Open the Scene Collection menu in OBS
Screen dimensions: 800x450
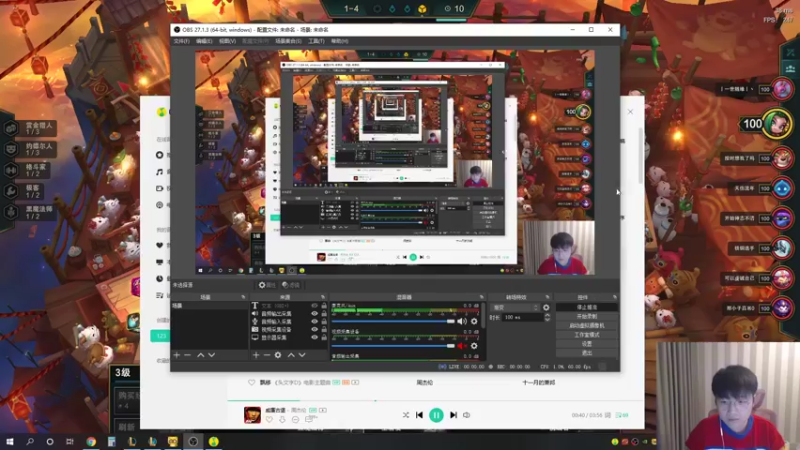288,41
